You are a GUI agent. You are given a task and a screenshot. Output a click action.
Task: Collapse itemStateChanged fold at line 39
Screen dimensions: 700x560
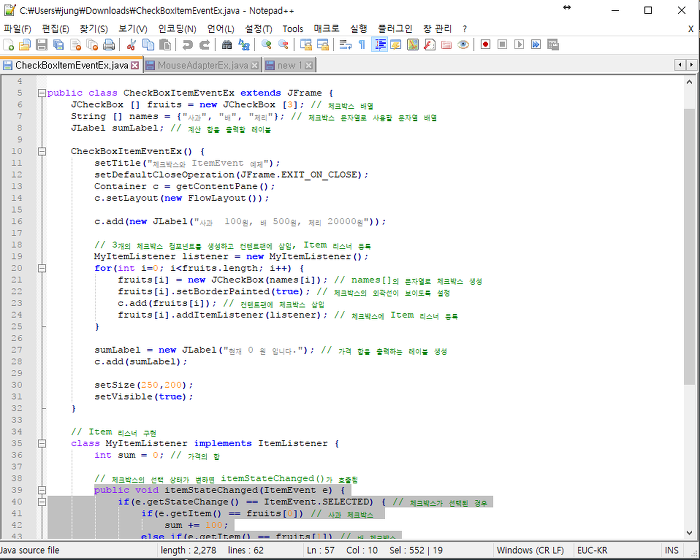[42, 490]
